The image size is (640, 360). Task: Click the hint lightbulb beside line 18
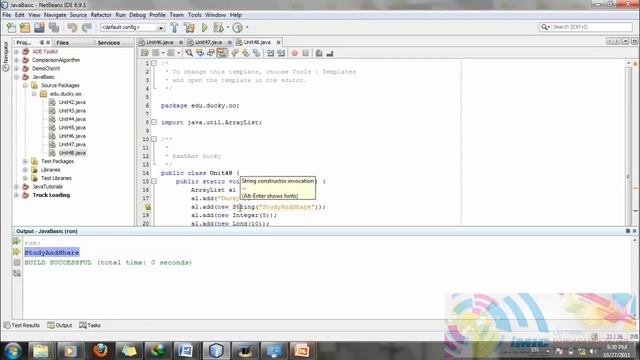tap(147, 207)
